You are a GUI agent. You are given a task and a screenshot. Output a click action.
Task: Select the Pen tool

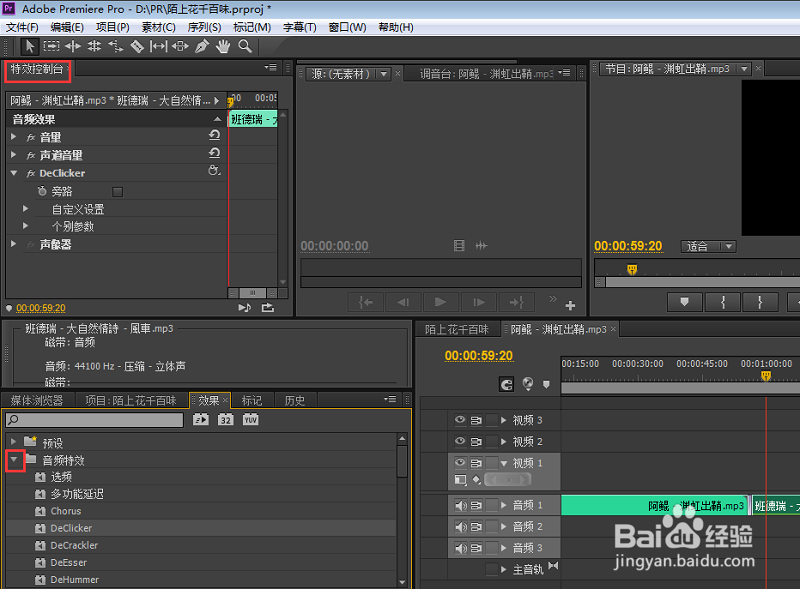(x=202, y=46)
